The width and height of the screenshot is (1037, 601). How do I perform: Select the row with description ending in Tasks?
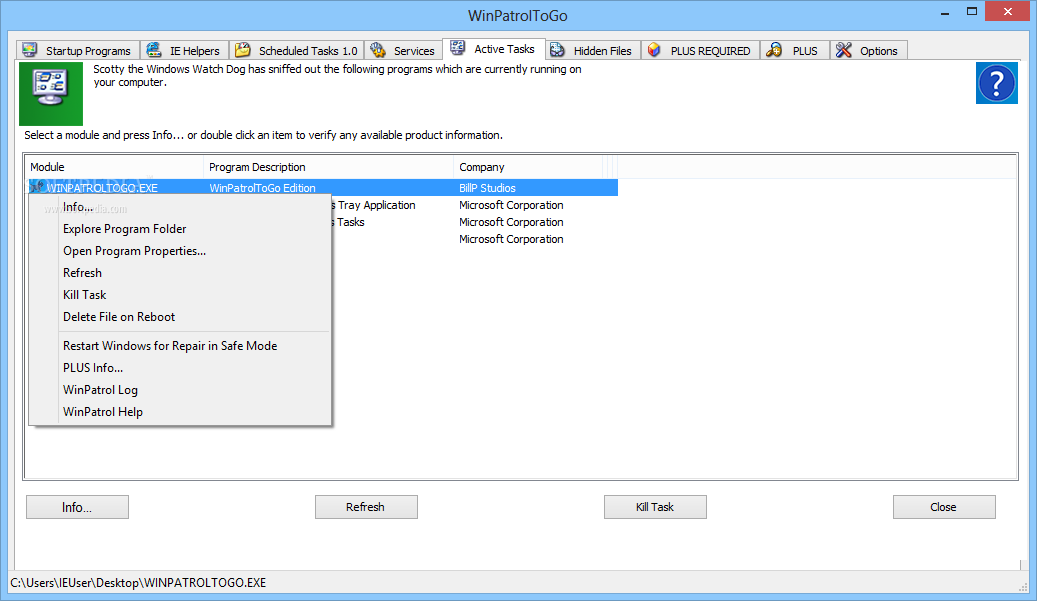tap(474, 222)
